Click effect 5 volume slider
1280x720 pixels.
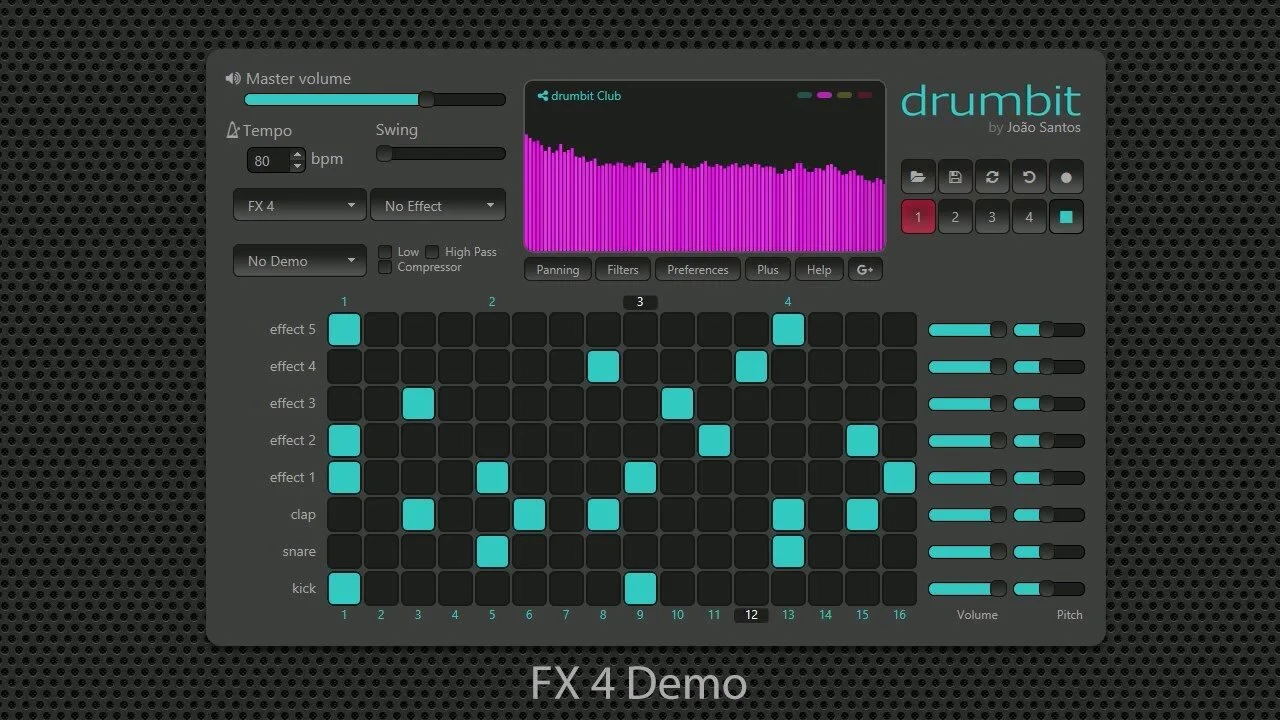pos(967,330)
